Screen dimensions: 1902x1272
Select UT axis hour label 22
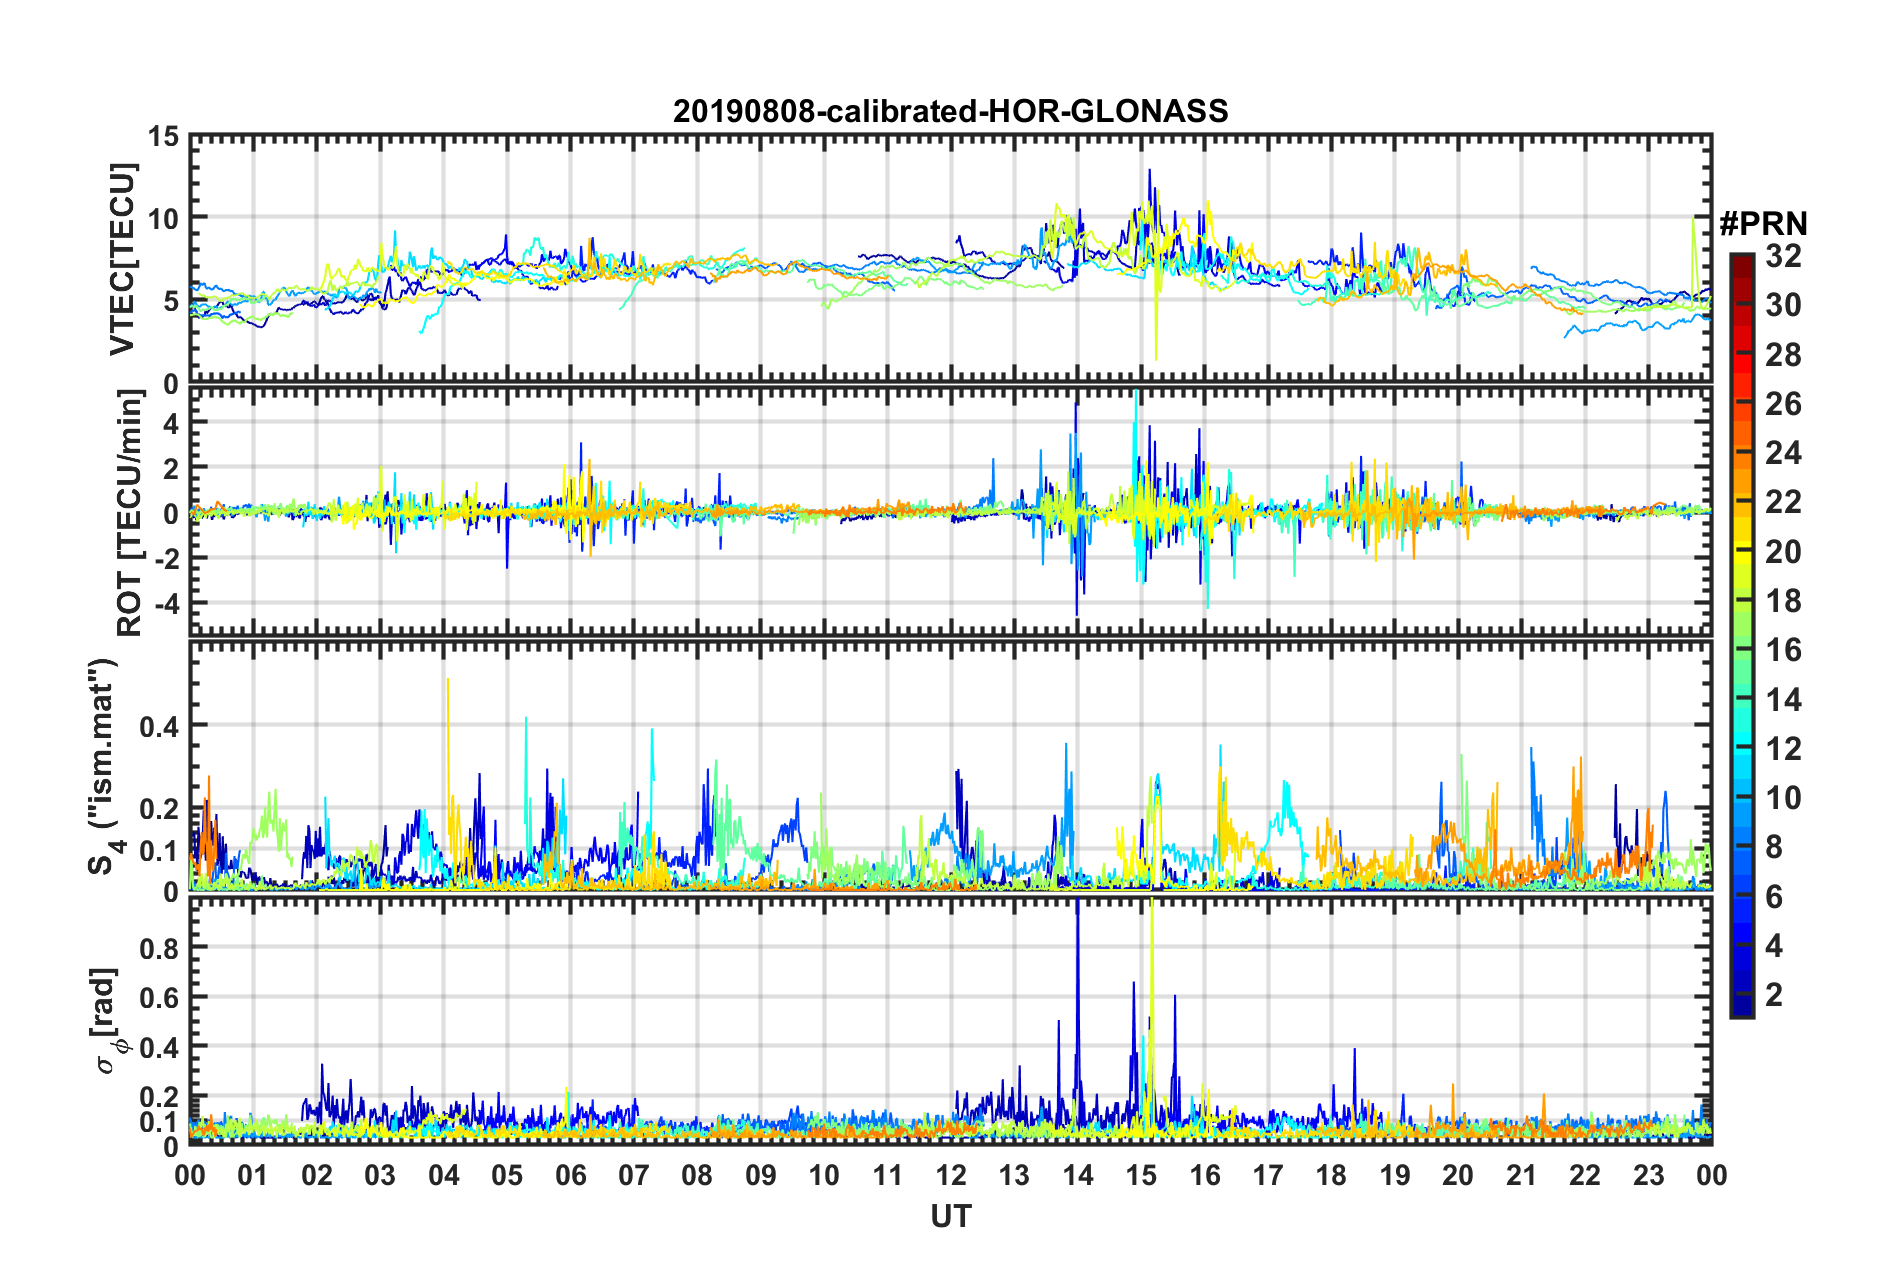(1585, 1175)
